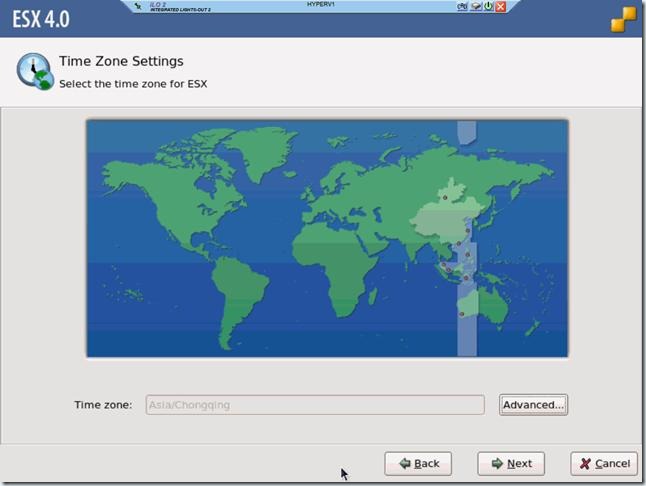The height and width of the screenshot is (486, 646).
Task: Click the virtual drive icon in iLO toolbar
Action: pos(476,6)
